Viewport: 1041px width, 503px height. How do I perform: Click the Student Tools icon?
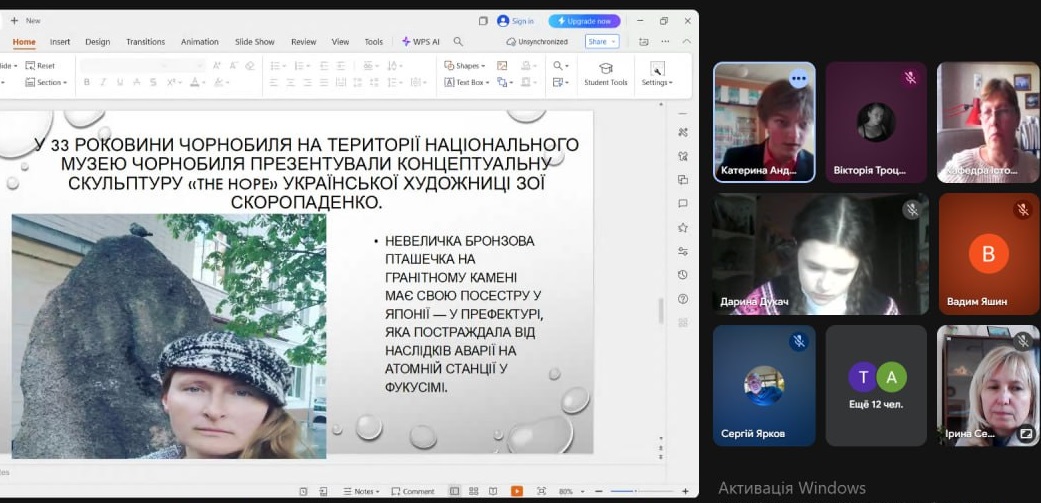point(605,68)
